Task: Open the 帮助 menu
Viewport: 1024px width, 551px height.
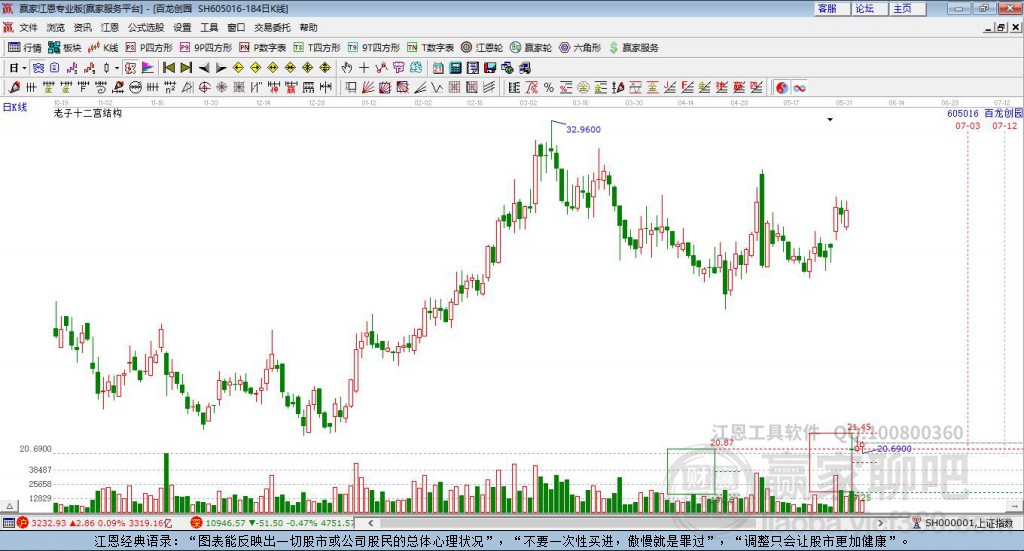Action: pos(308,27)
